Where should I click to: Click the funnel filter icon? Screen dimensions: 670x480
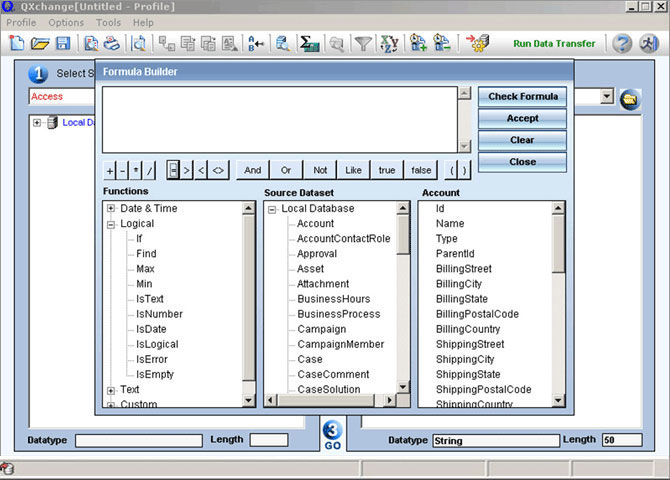click(x=363, y=44)
